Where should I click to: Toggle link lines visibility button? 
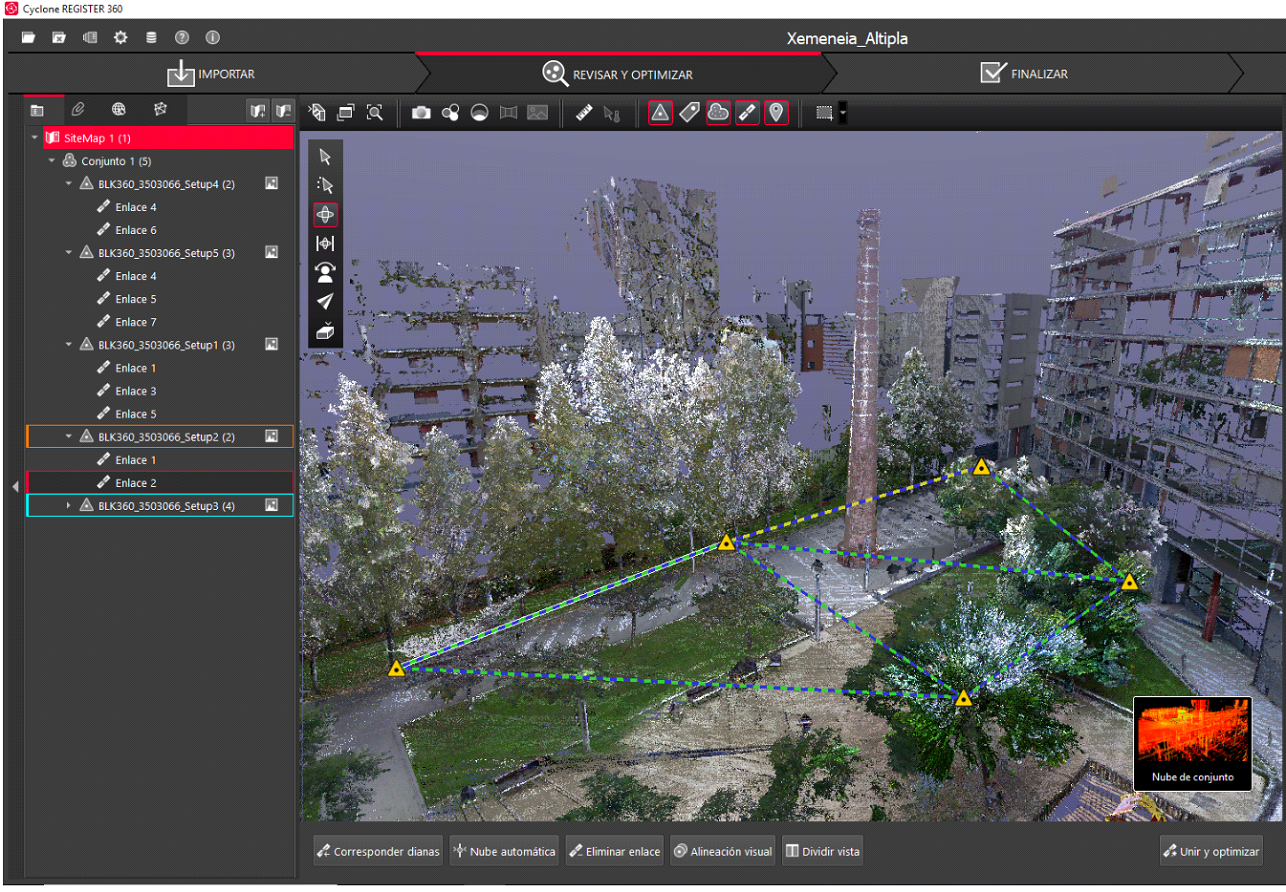tap(747, 113)
